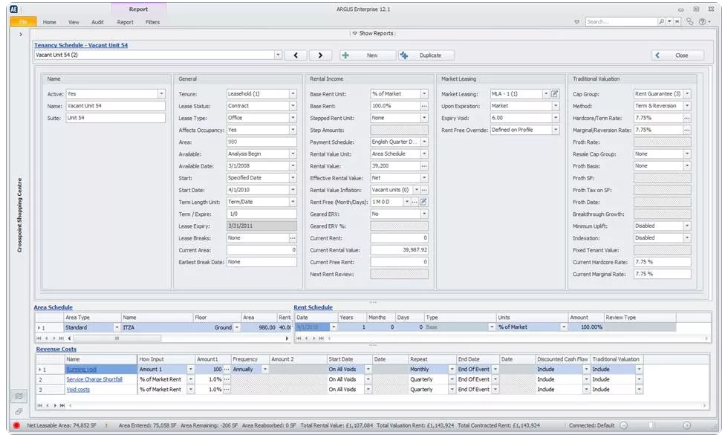The image size is (728, 440).
Task: Click the Close button with back arrow
Action: (677, 55)
